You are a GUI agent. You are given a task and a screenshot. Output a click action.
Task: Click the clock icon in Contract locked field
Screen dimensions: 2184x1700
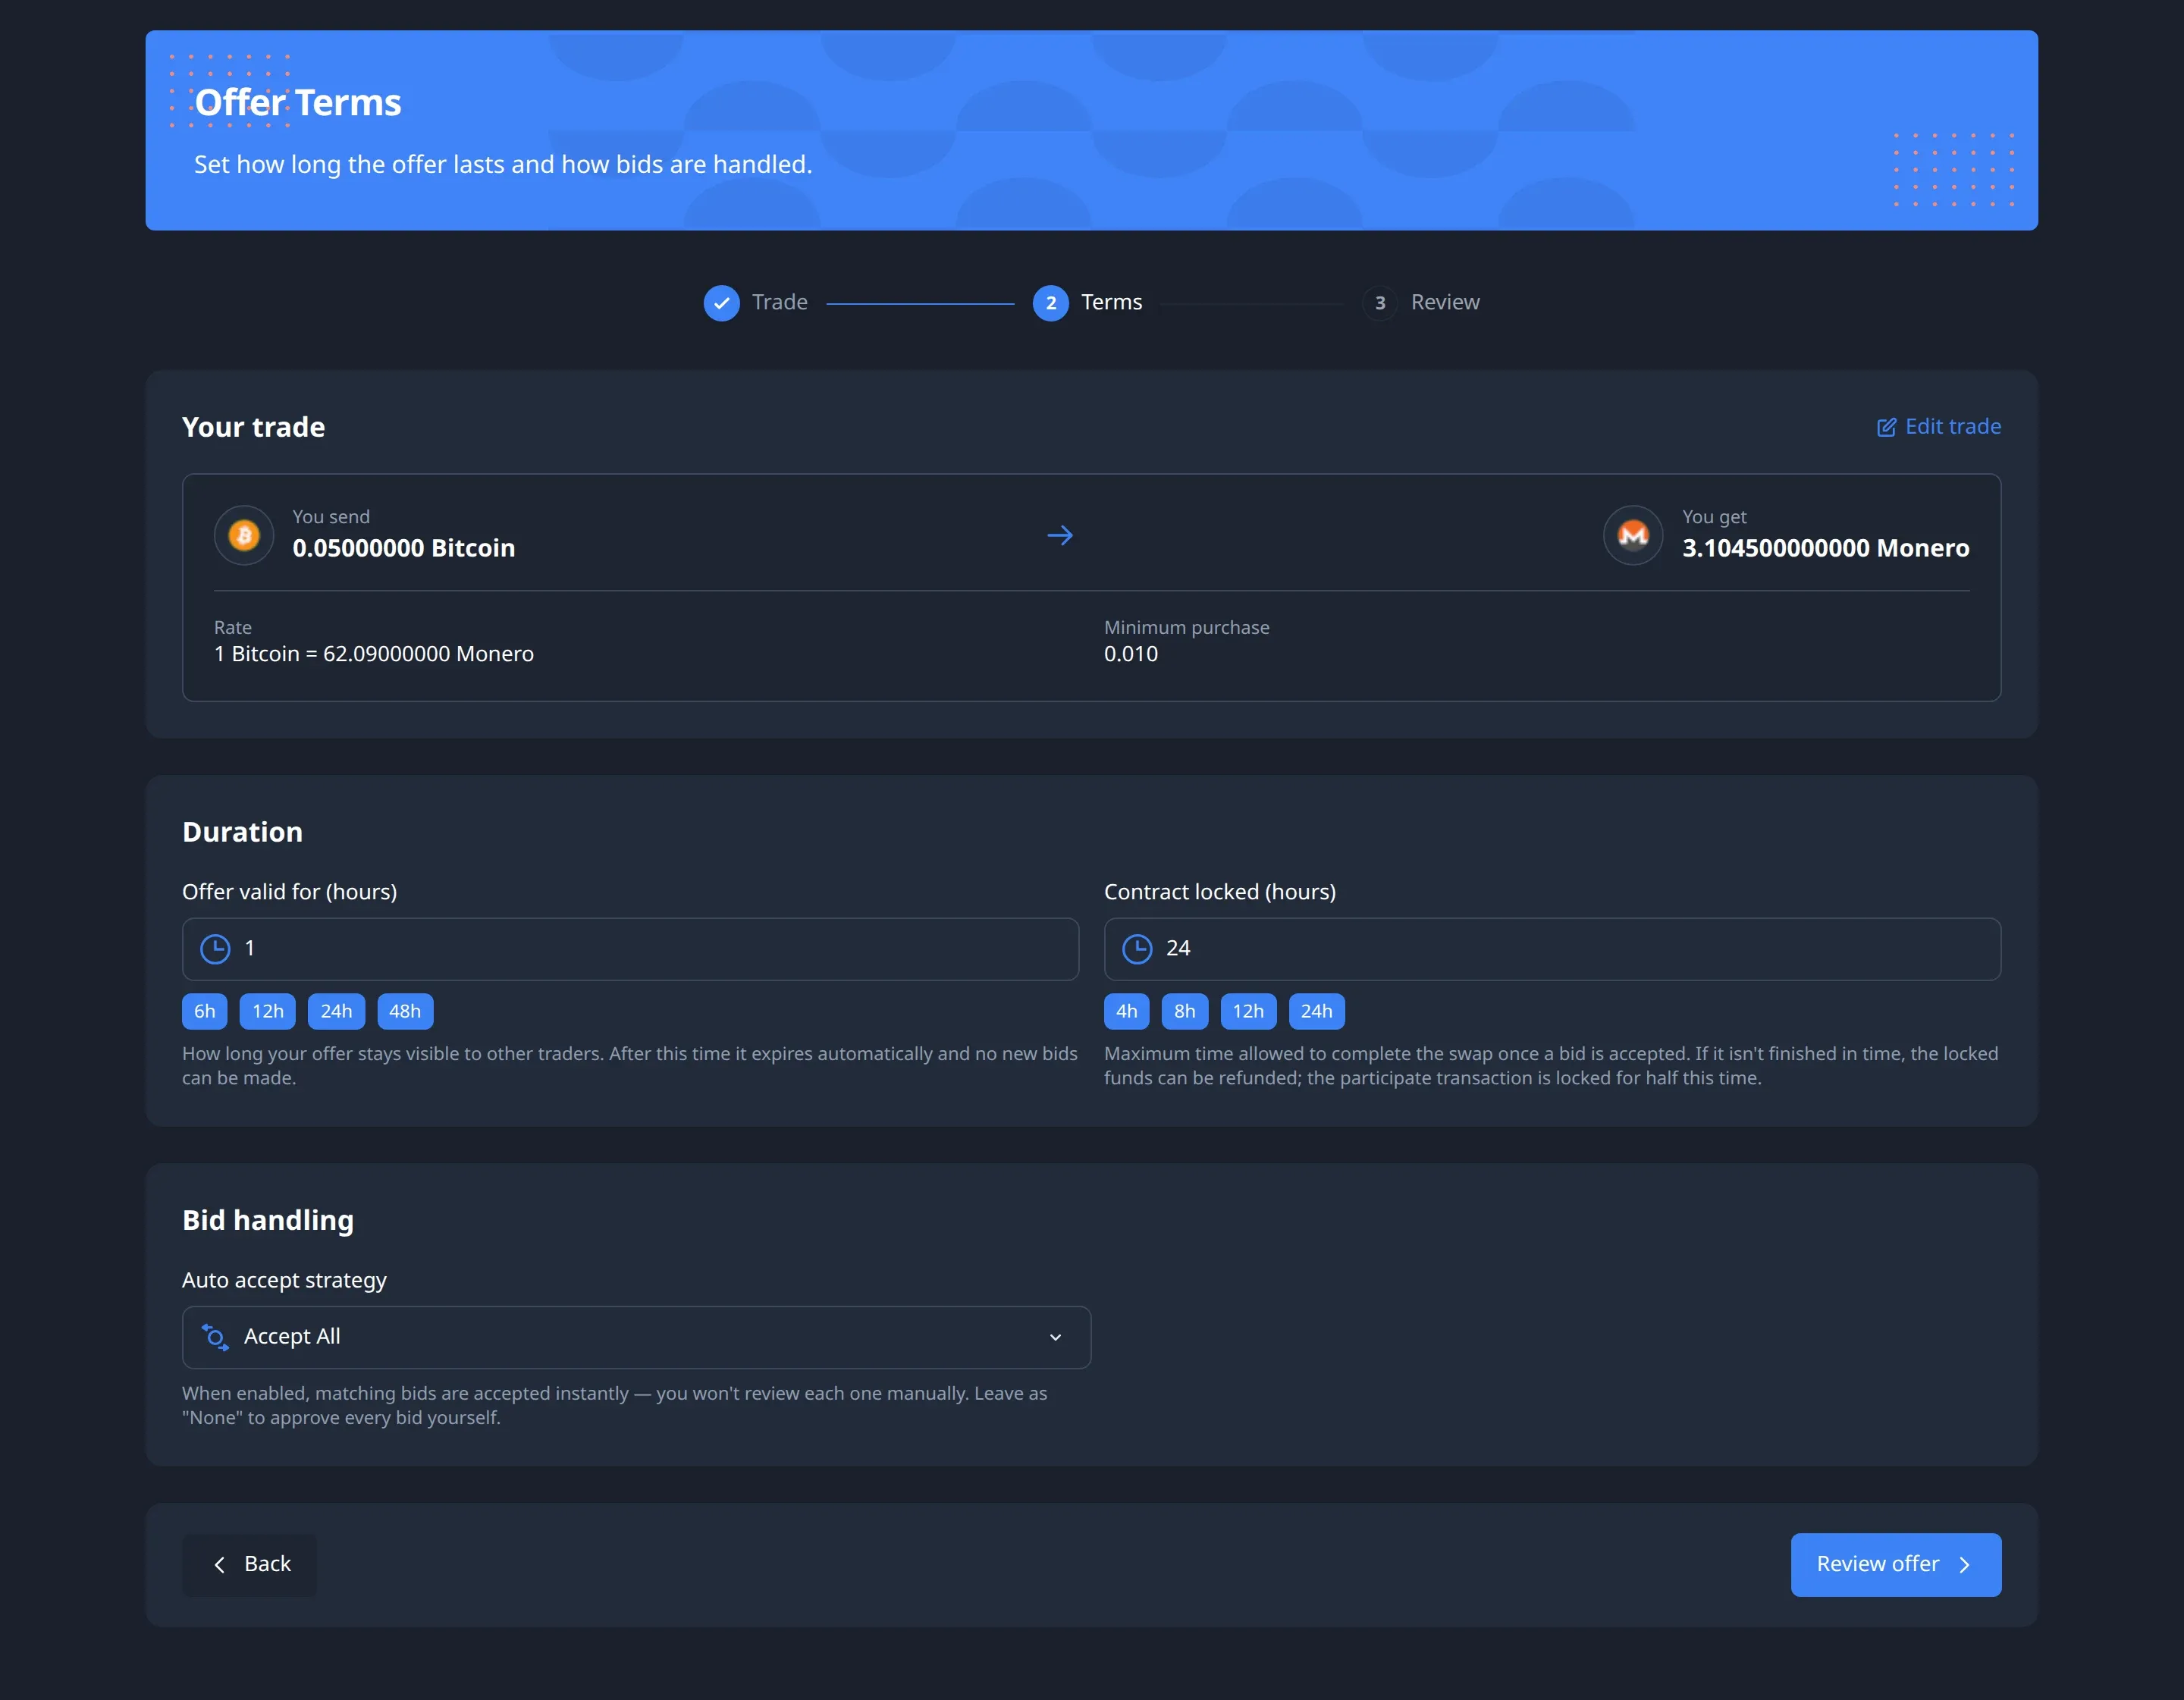1137,949
